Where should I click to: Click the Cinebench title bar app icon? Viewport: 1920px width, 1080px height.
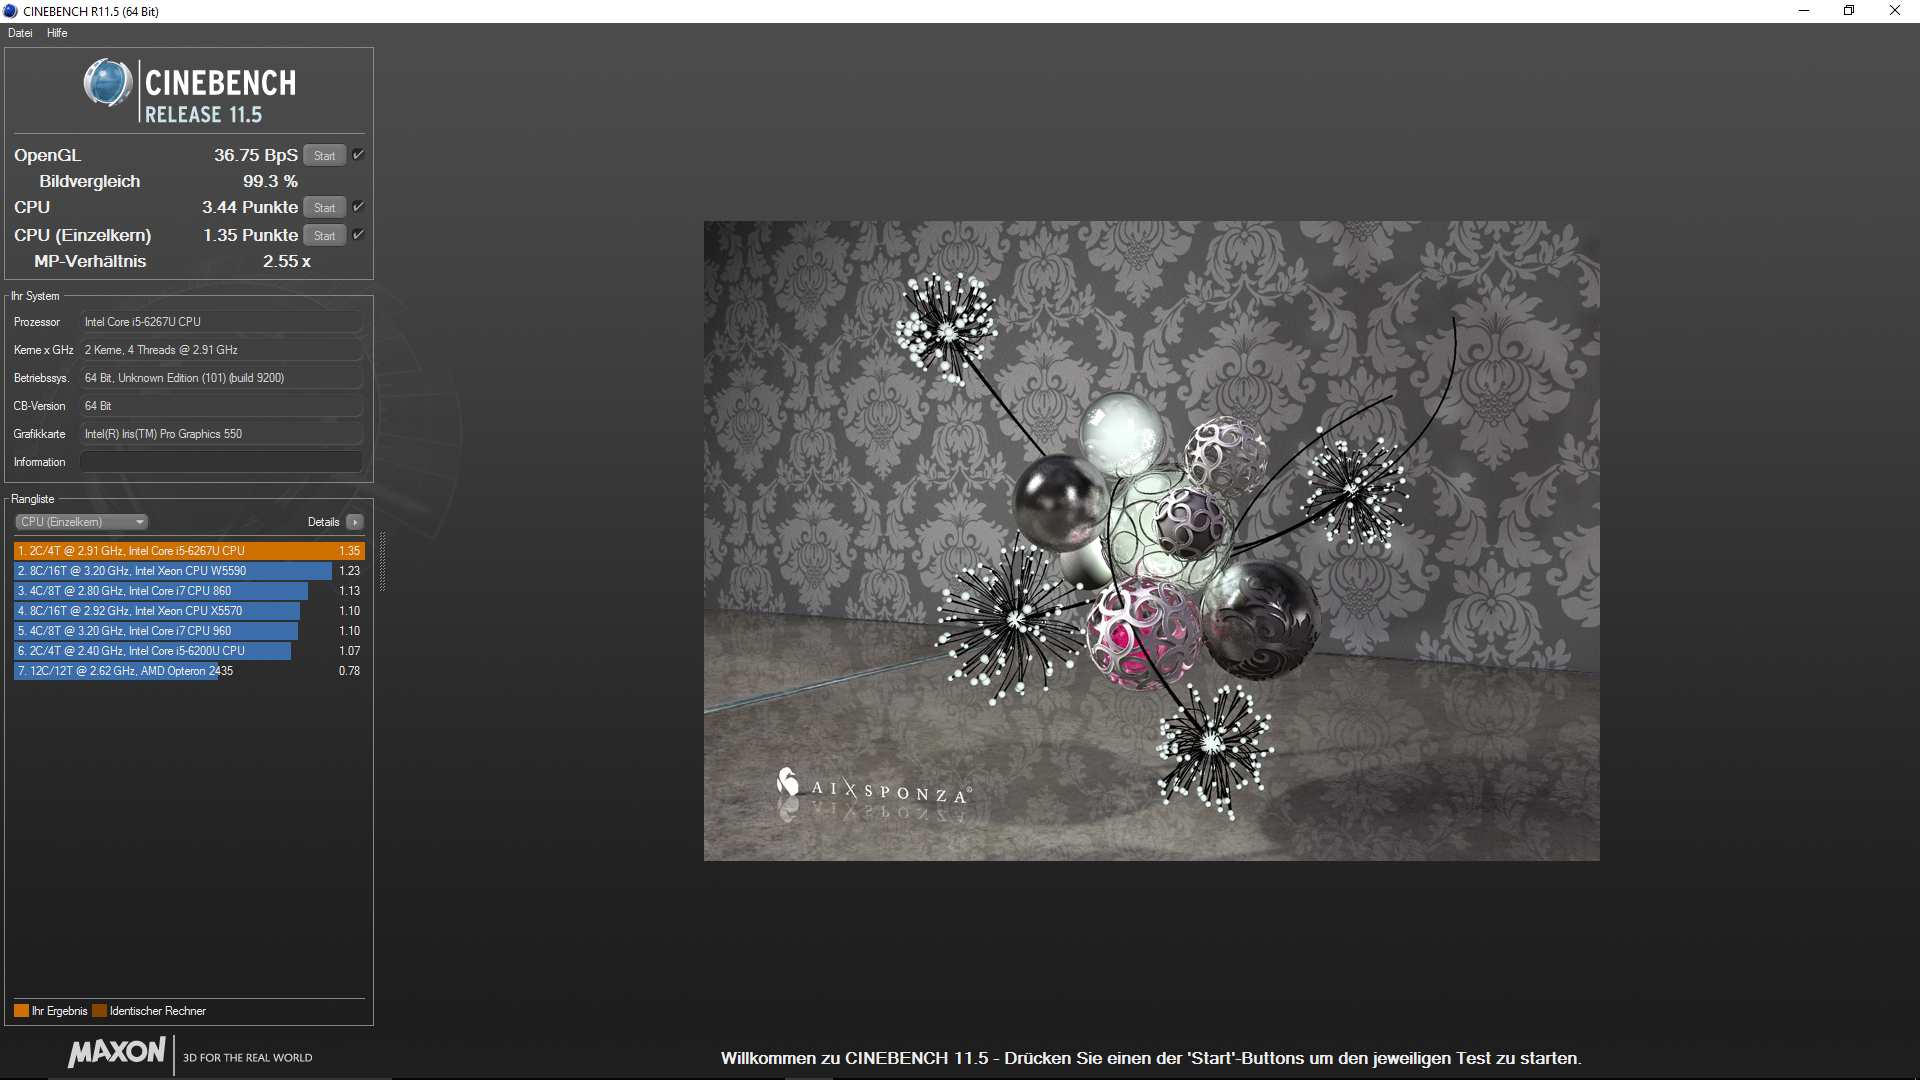pyautogui.click(x=11, y=11)
